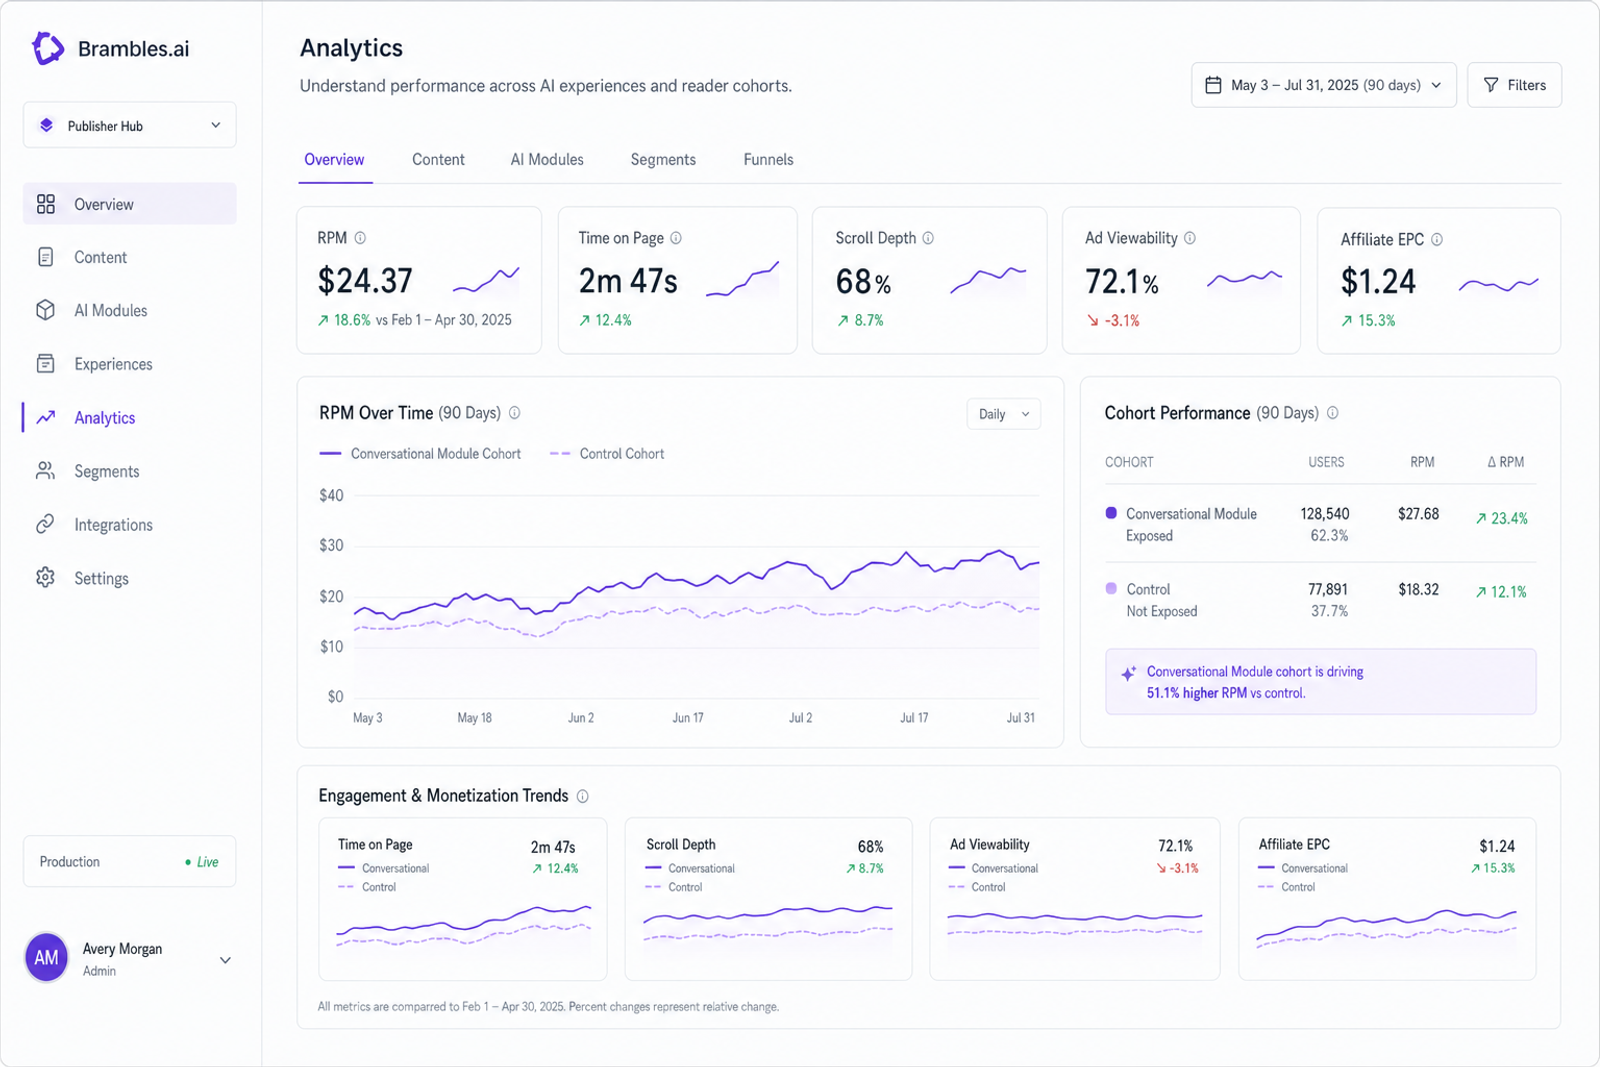Open the Affiliate EPC trend chart card
Viewport: 1600px width, 1067px height.
click(x=1387, y=899)
